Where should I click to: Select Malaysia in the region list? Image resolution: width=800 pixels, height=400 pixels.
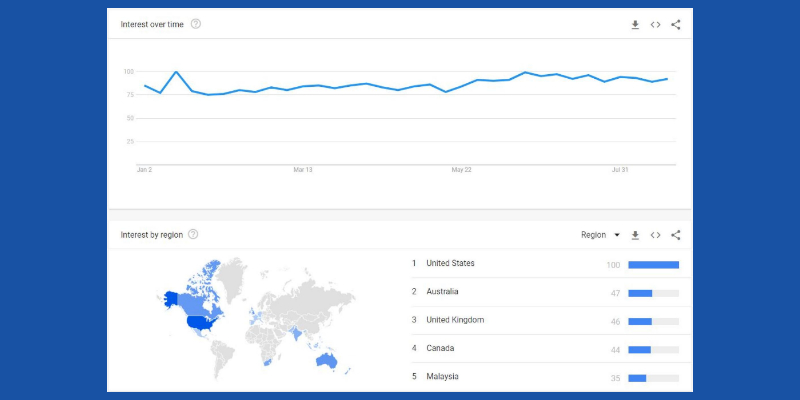coord(443,376)
